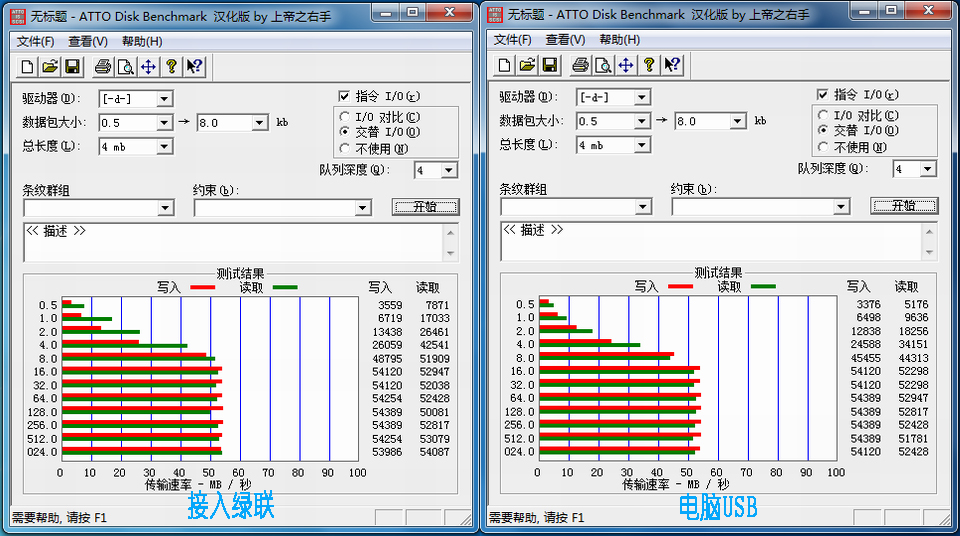960x536 pixels.
Task: Select I/O 对比 radio in left window
Action: 345,116
